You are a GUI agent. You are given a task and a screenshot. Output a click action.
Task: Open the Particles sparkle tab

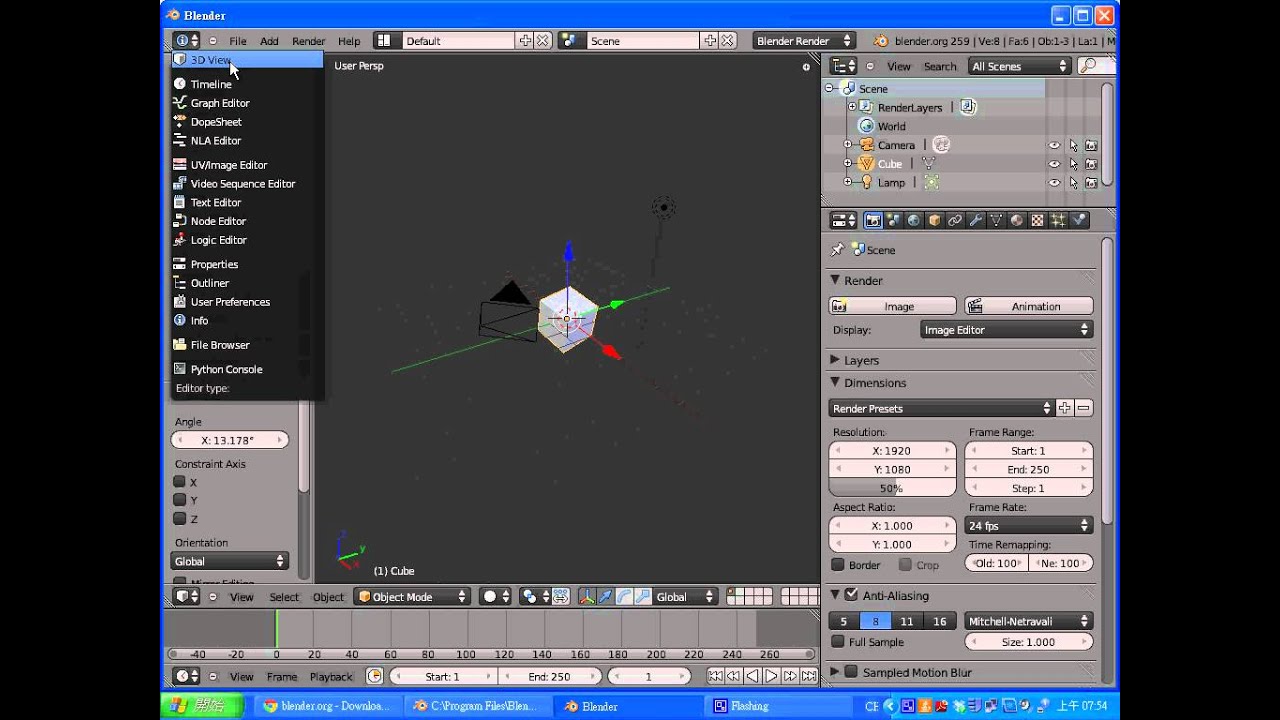[1058, 220]
